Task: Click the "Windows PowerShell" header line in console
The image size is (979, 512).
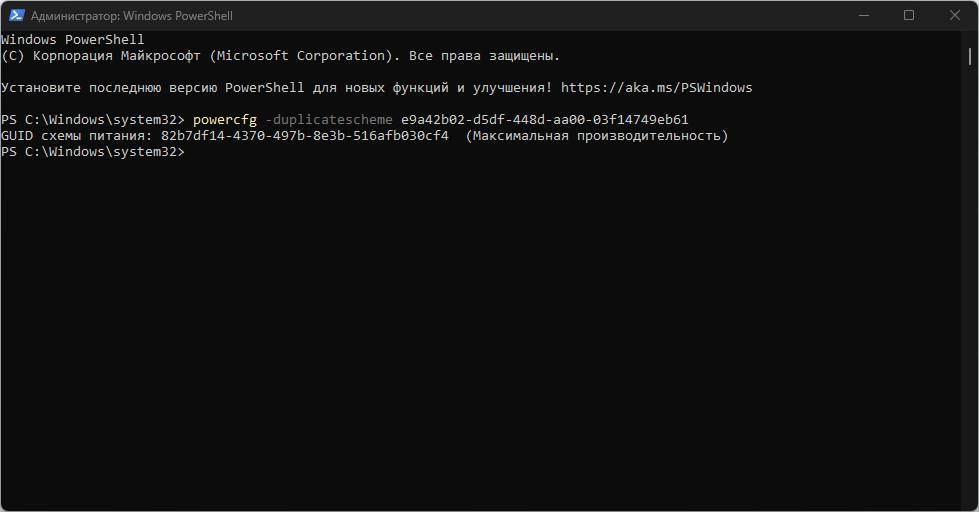Action: (73, 40)
